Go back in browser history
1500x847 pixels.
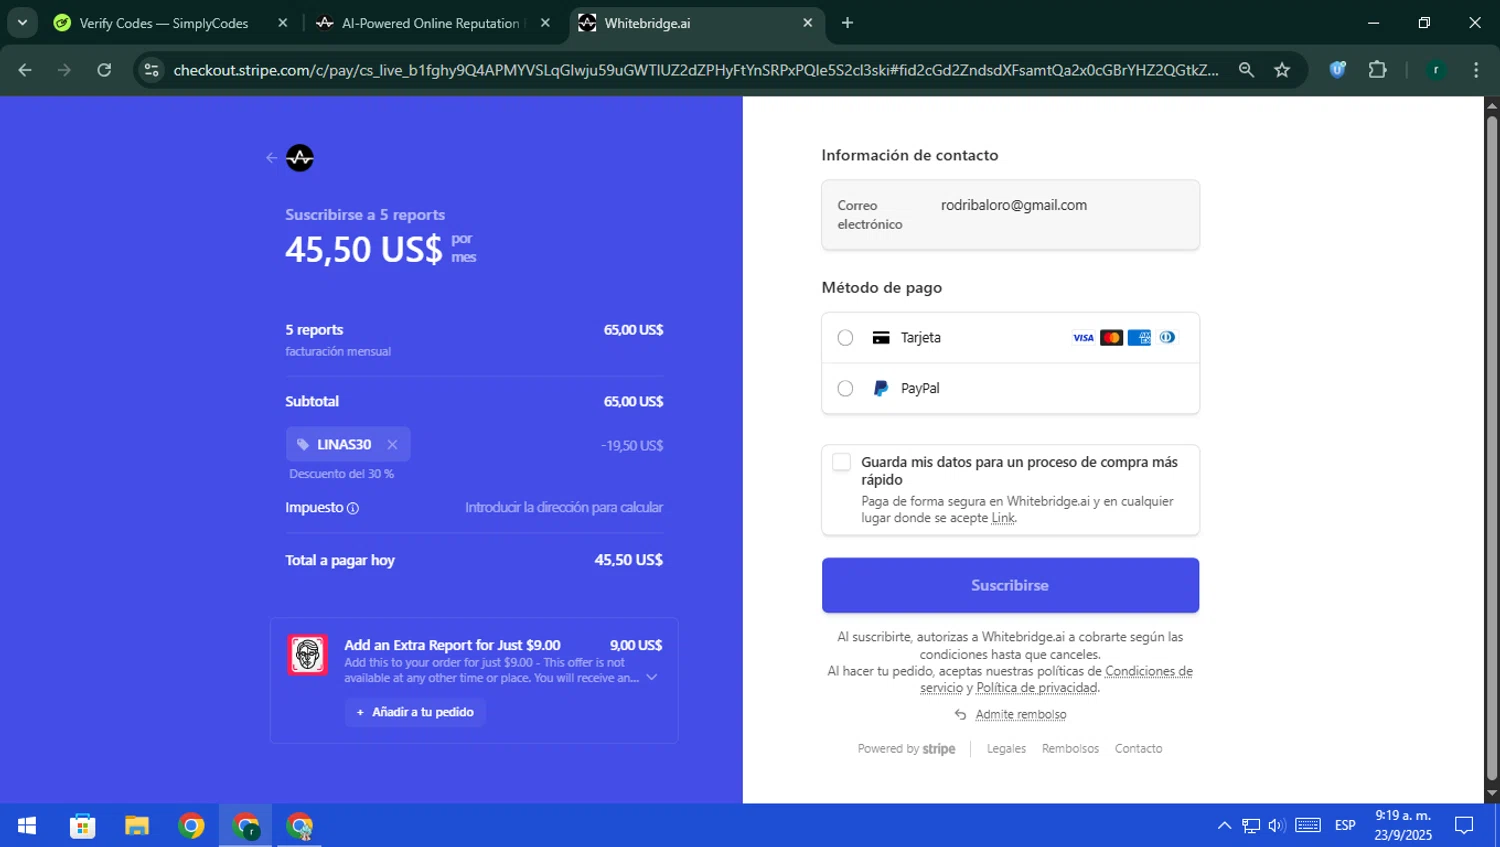tap(25, 70)
